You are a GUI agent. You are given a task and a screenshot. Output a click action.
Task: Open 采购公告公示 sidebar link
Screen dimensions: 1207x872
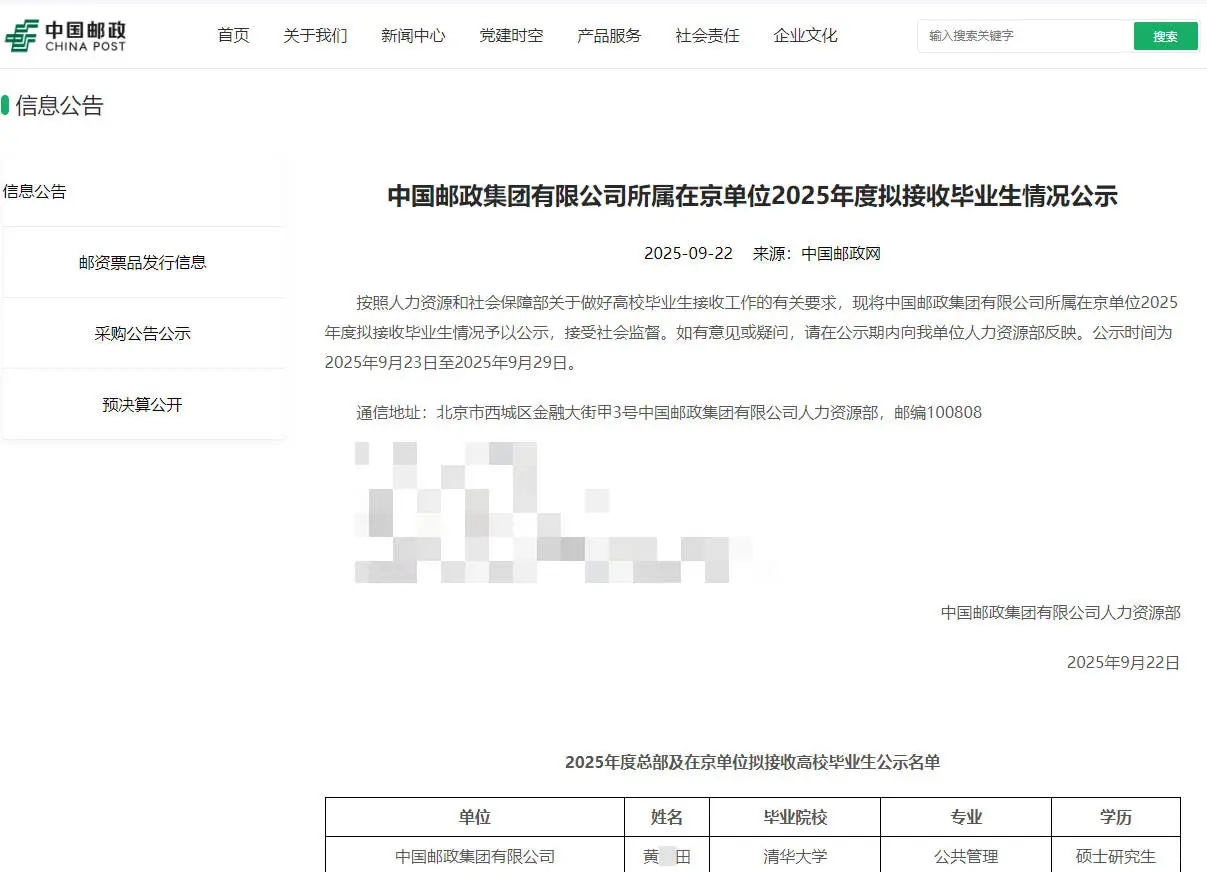[143, 334]
